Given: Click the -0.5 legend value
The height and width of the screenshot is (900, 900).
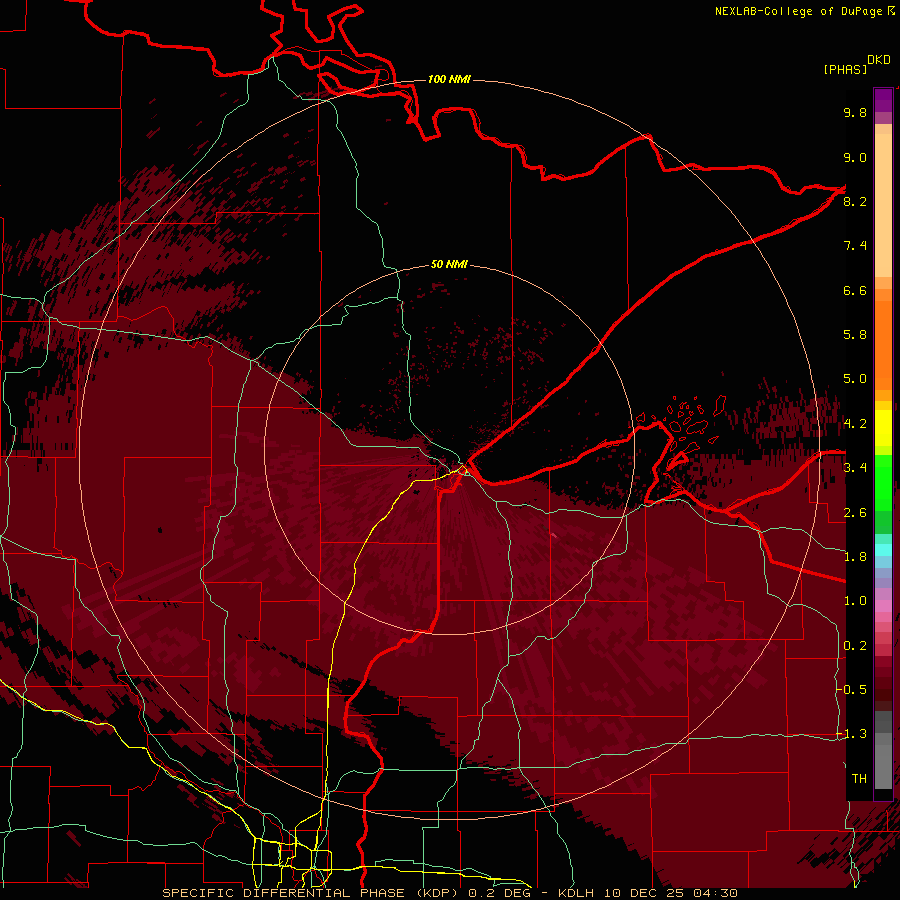Looking at the screenshot, I should coord(852,690).
